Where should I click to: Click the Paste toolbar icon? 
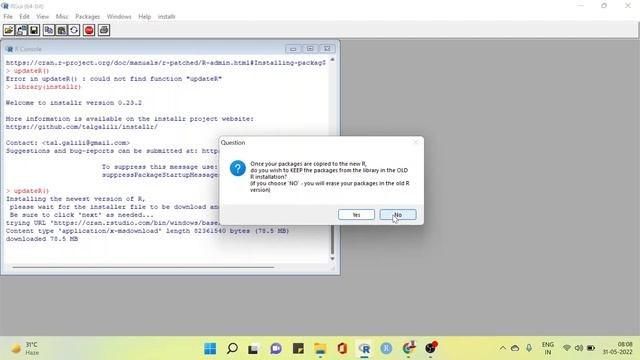point(61,30)
